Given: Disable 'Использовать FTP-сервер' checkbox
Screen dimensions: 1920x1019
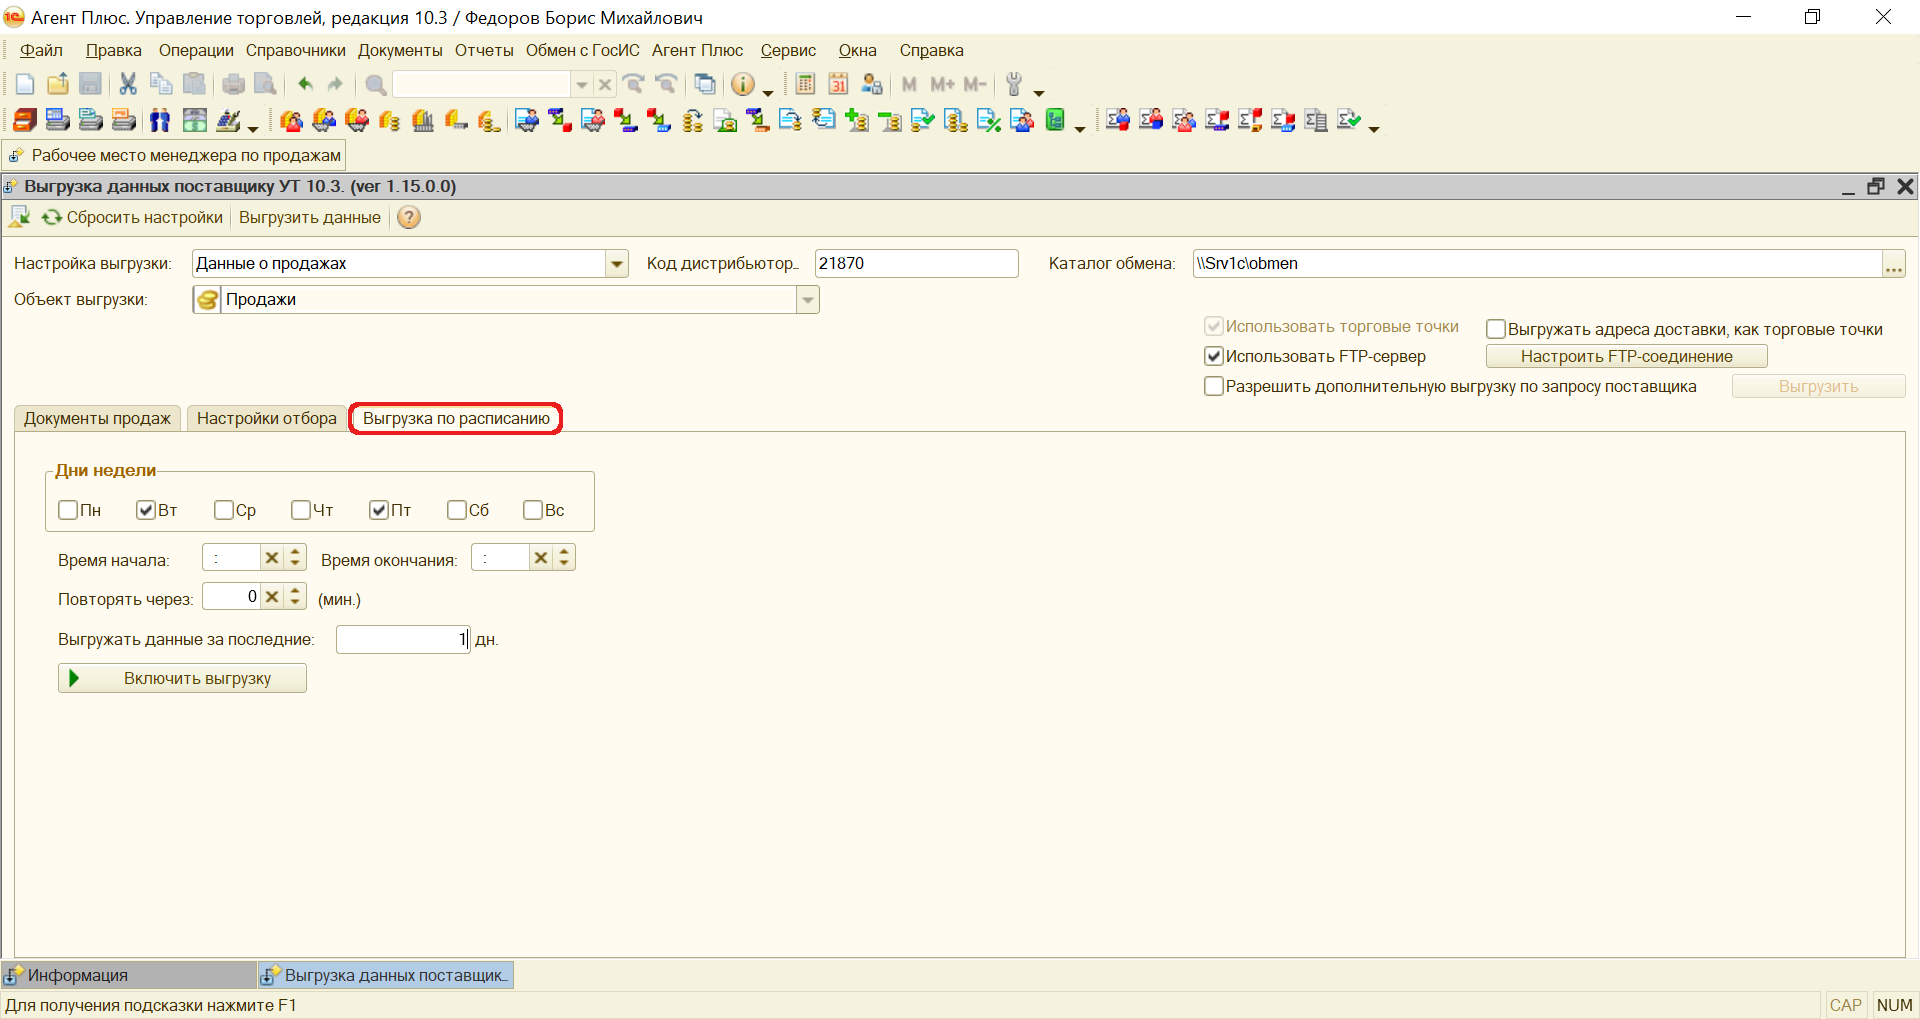Looking at the screenshot, I should tap(1214, 356).
